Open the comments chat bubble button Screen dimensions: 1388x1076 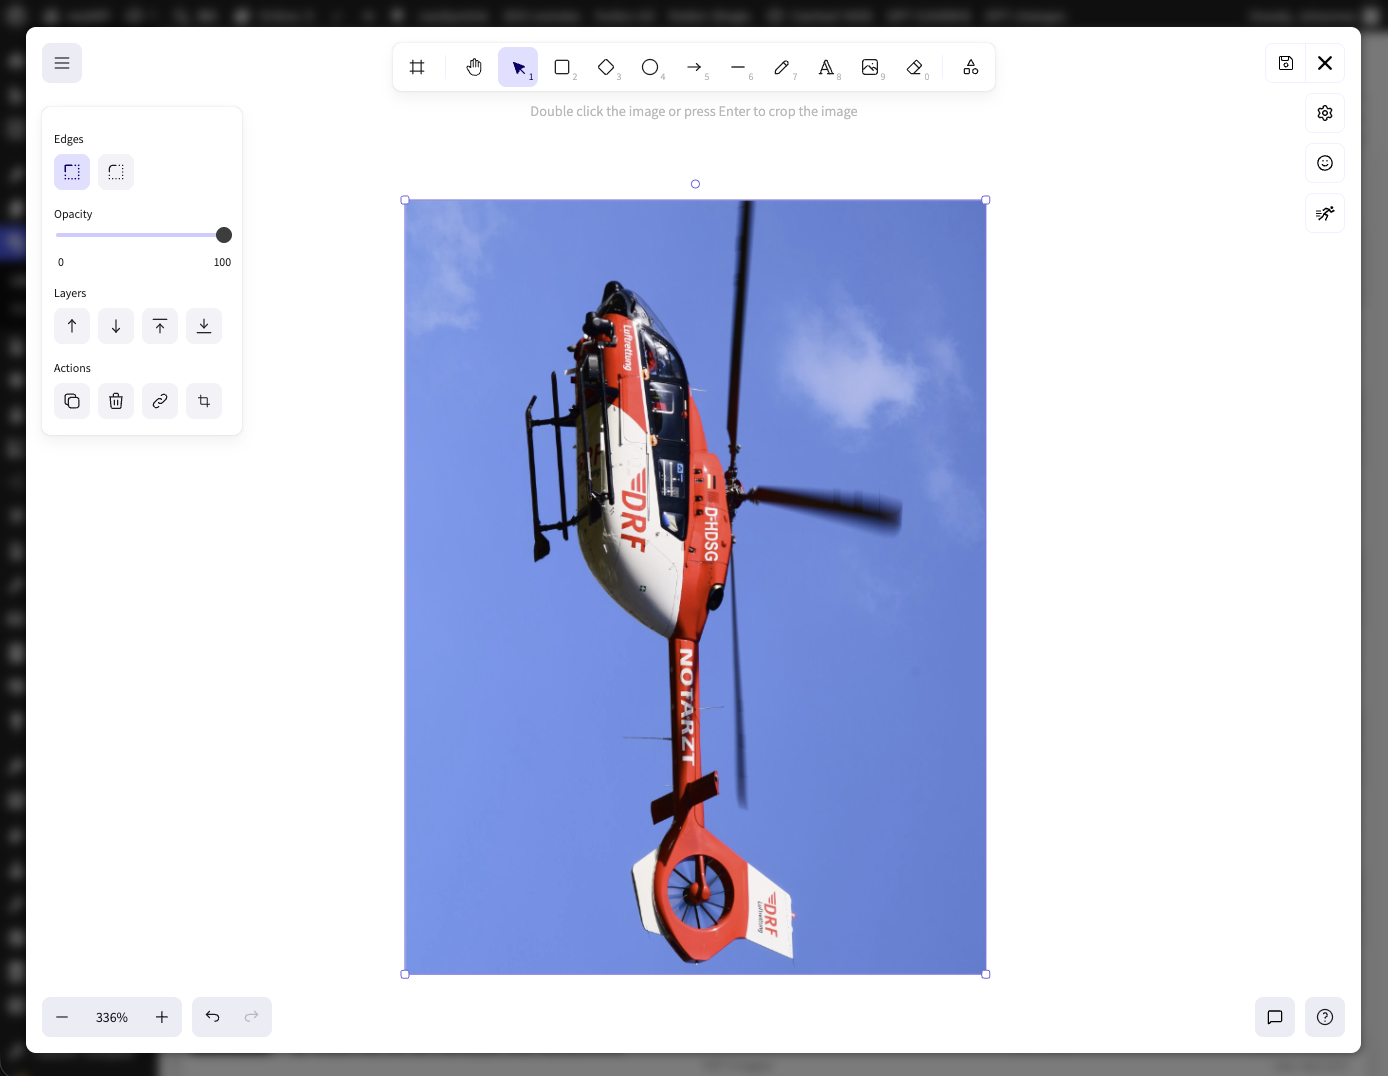(1275, 1017)
